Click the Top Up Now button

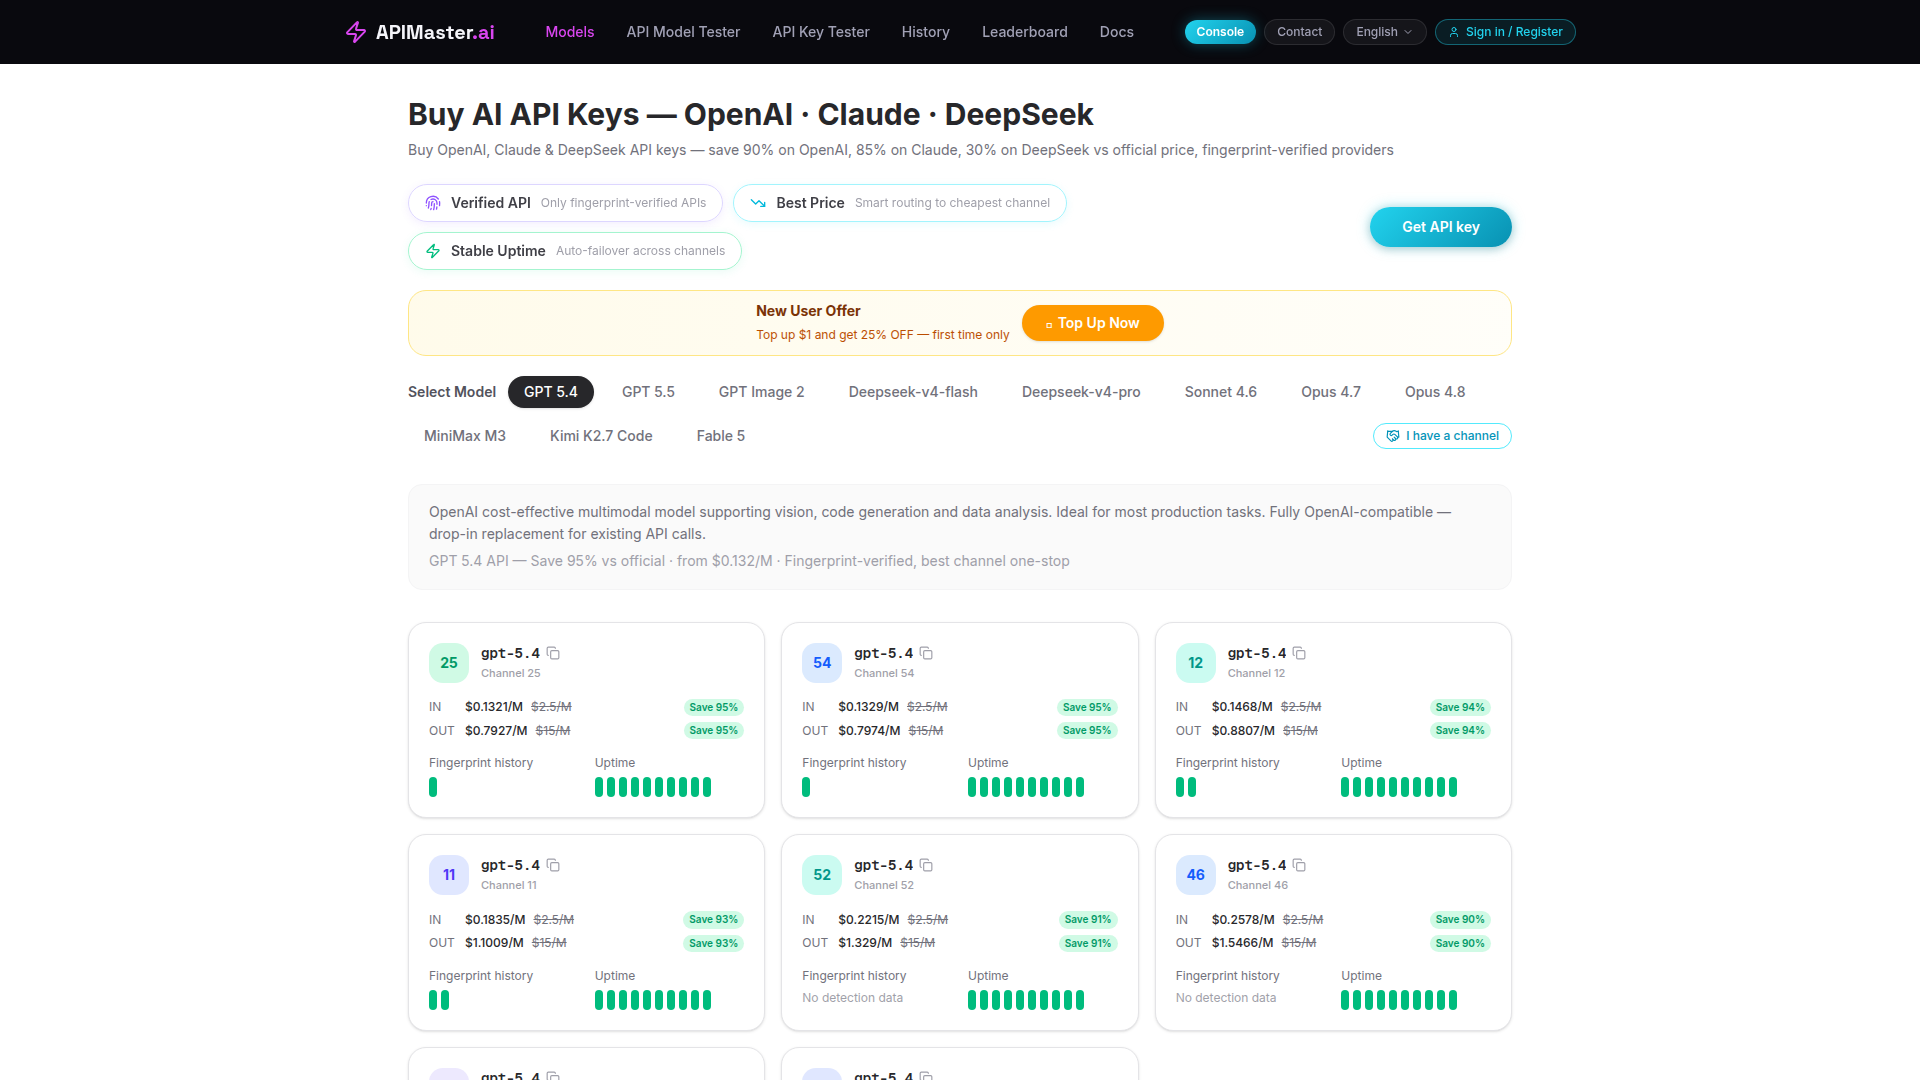click(1092, 323)
